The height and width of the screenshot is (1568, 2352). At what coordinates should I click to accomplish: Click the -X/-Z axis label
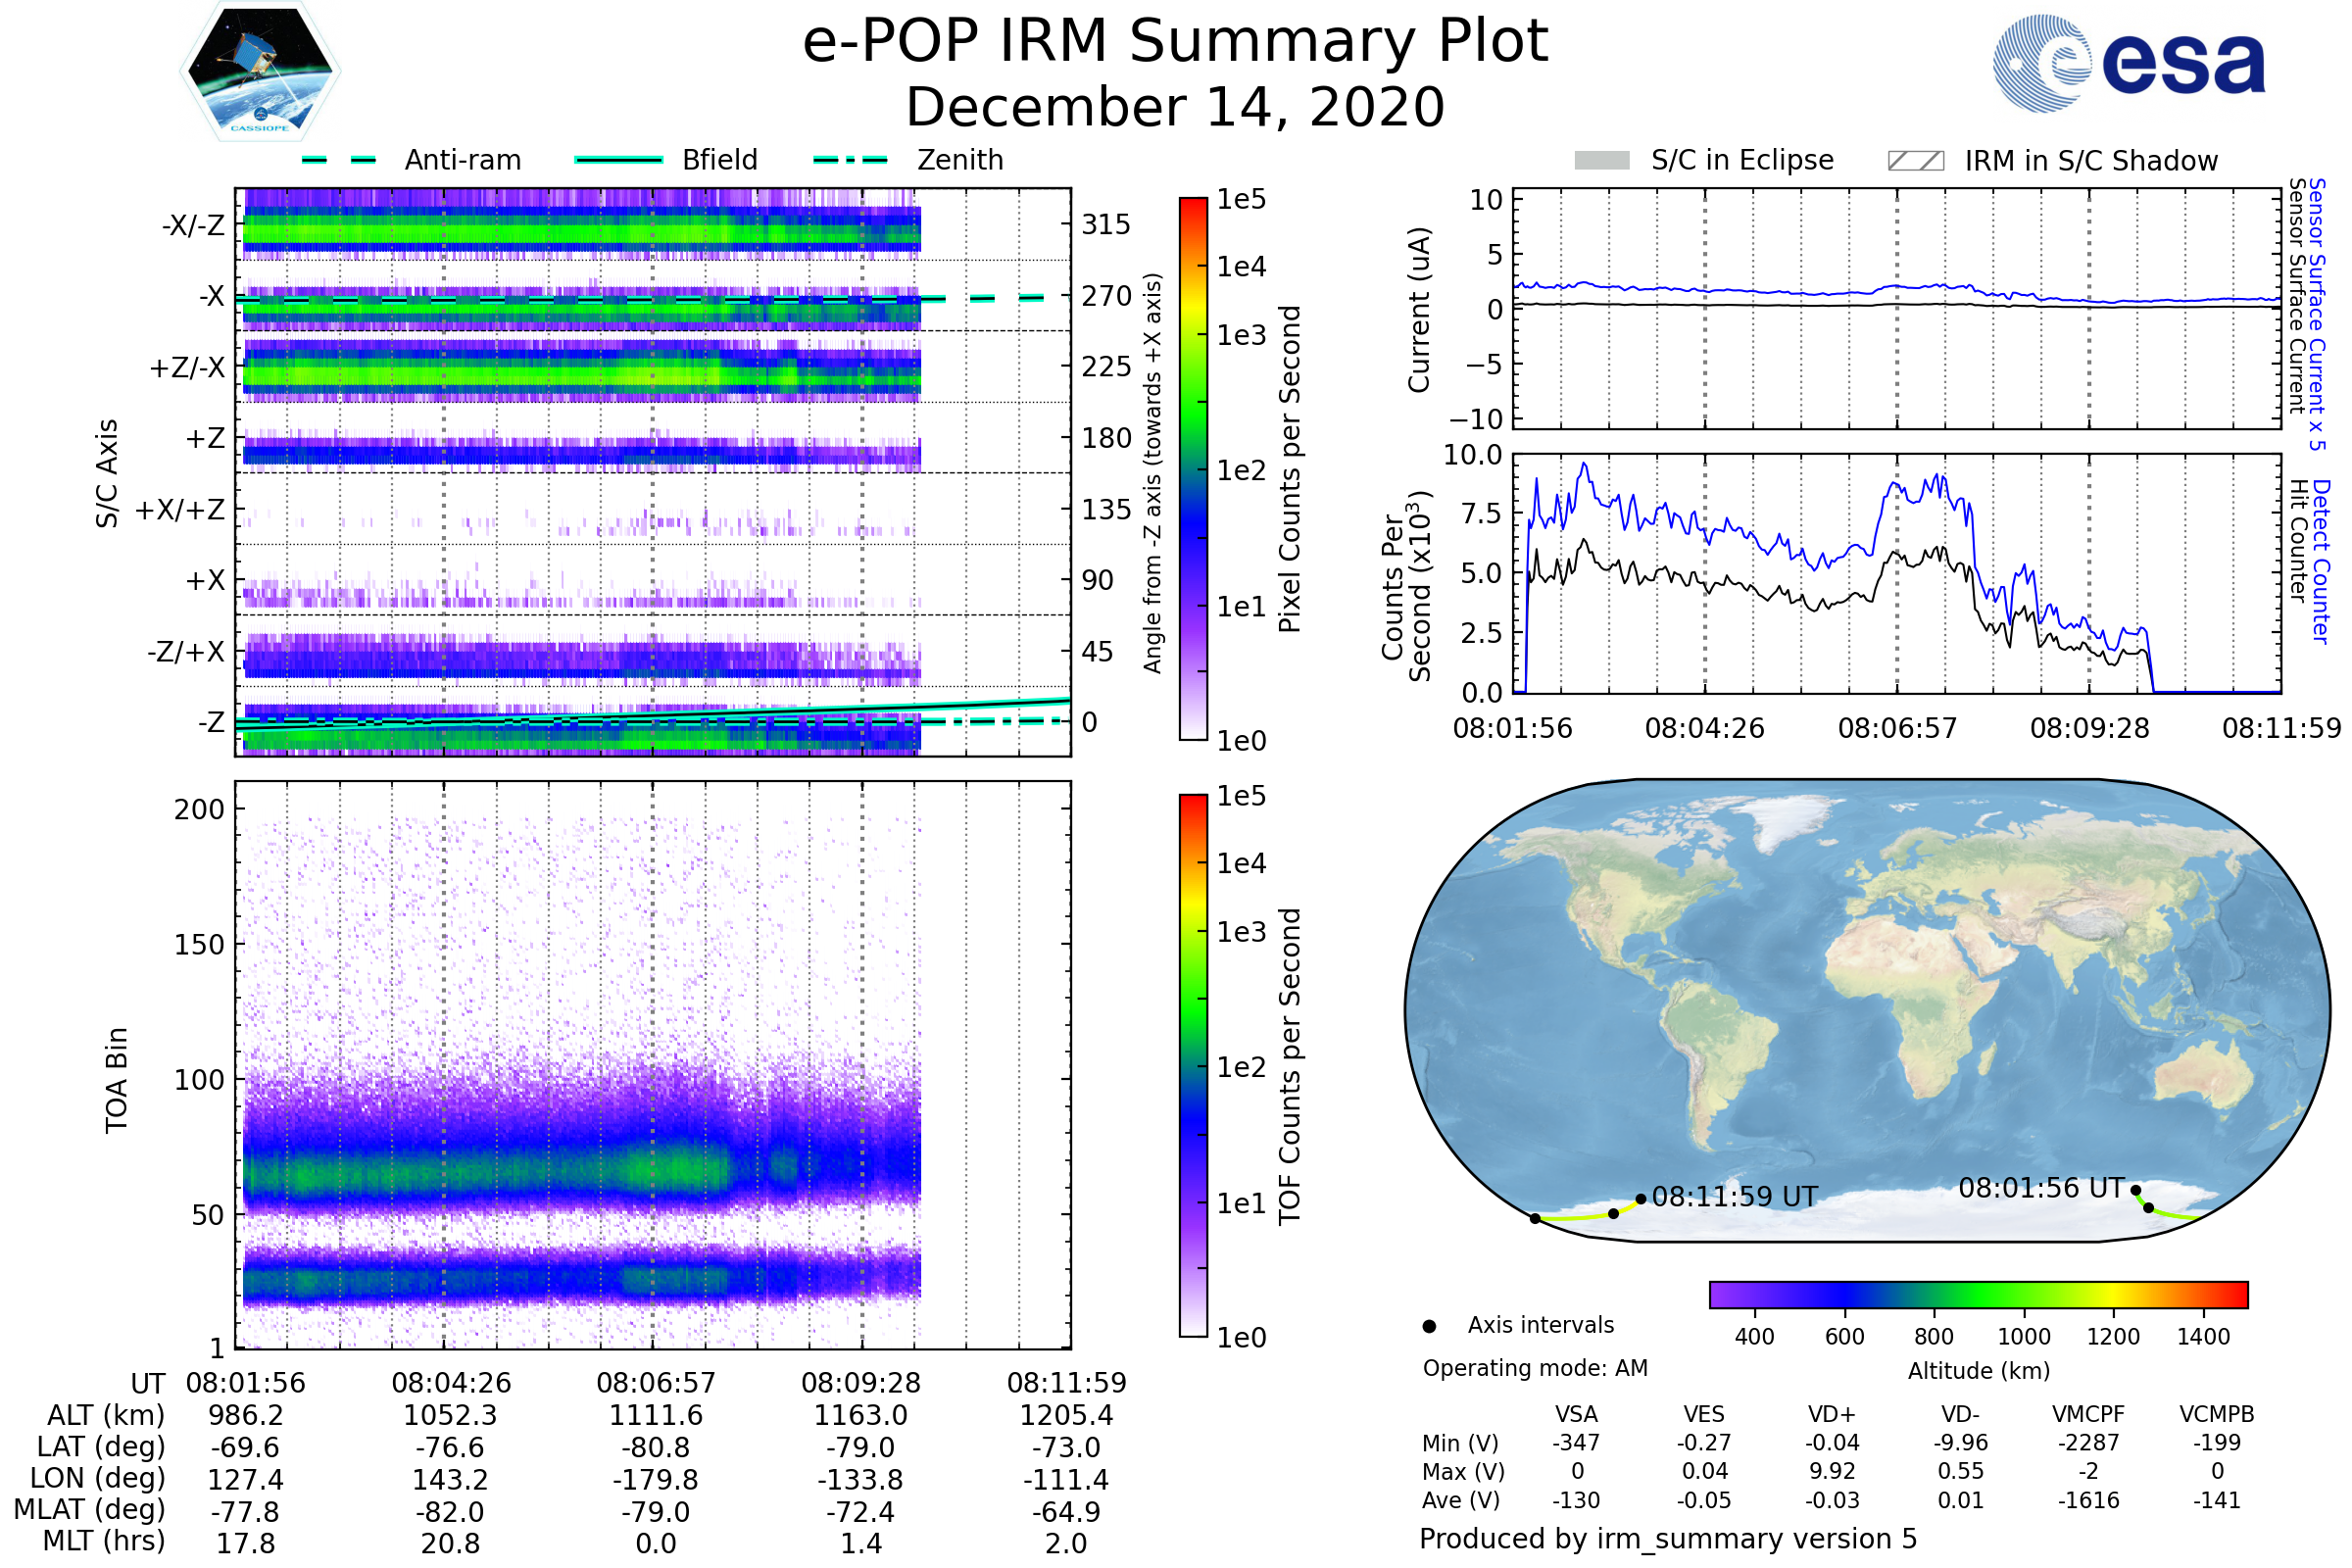click(x=193, y=226)
